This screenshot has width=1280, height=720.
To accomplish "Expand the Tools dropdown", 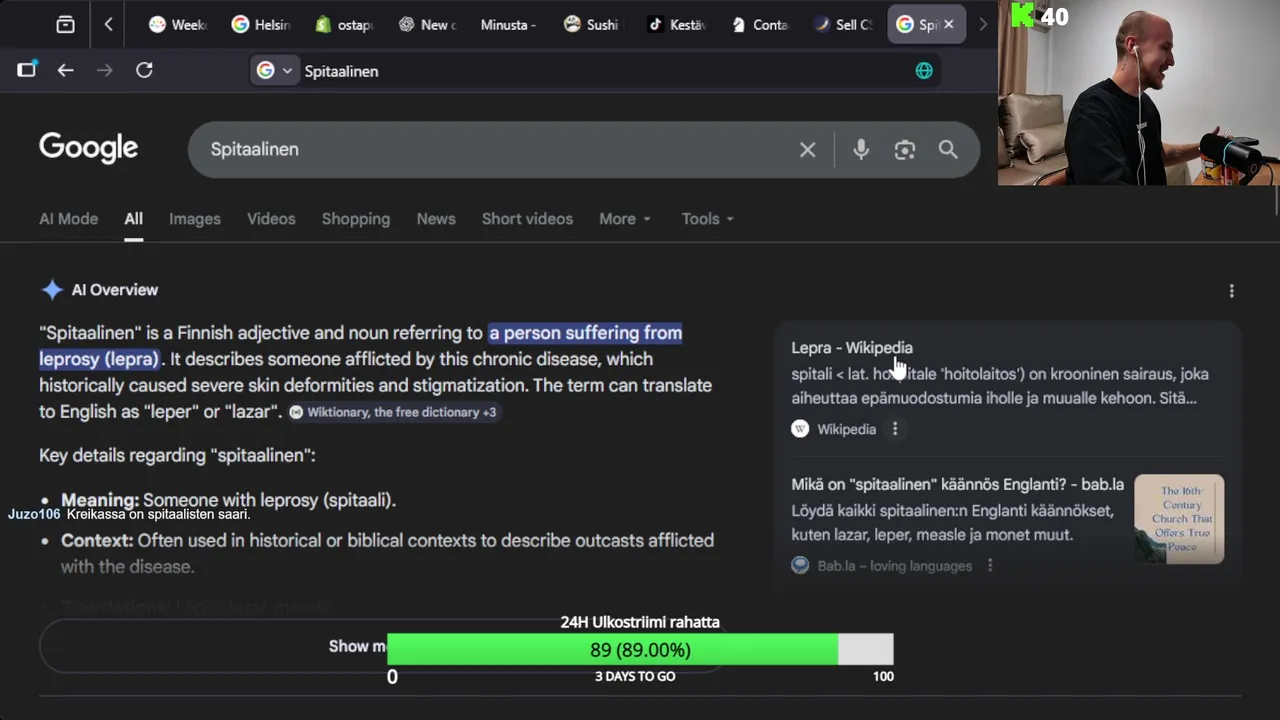I will [x=707, y=219].
